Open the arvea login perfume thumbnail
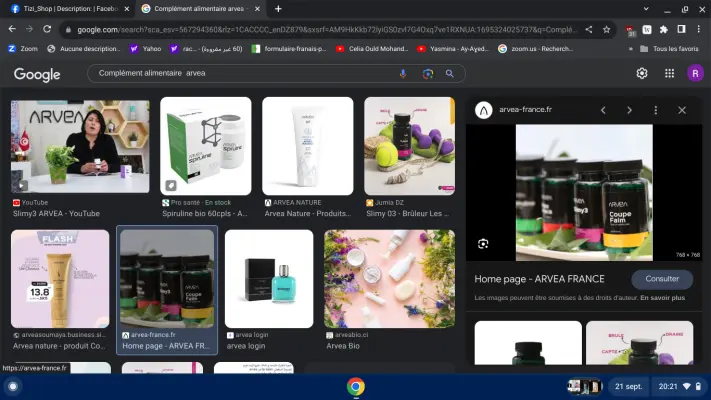The image size is (711, 400). point(269,278)
